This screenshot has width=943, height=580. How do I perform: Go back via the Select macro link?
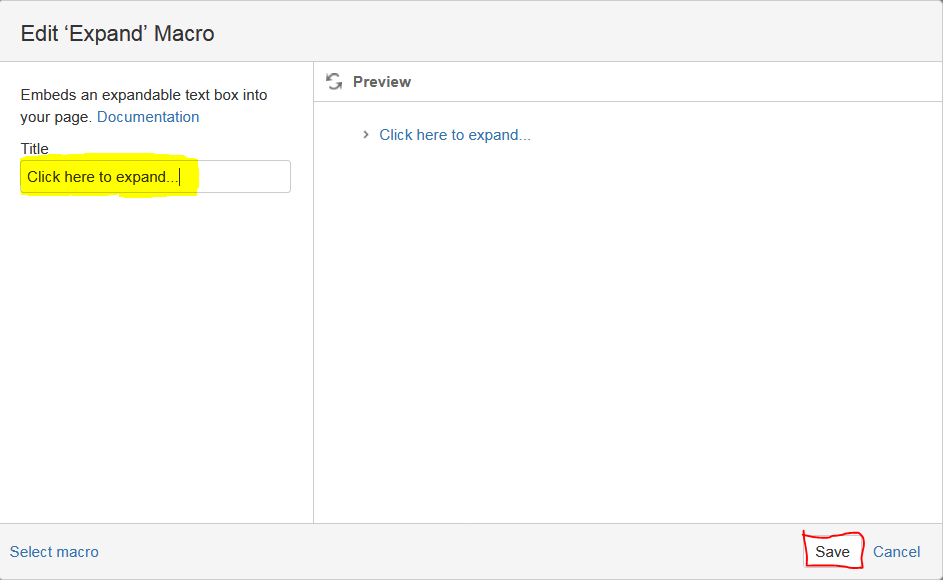[x=54, y=552]
